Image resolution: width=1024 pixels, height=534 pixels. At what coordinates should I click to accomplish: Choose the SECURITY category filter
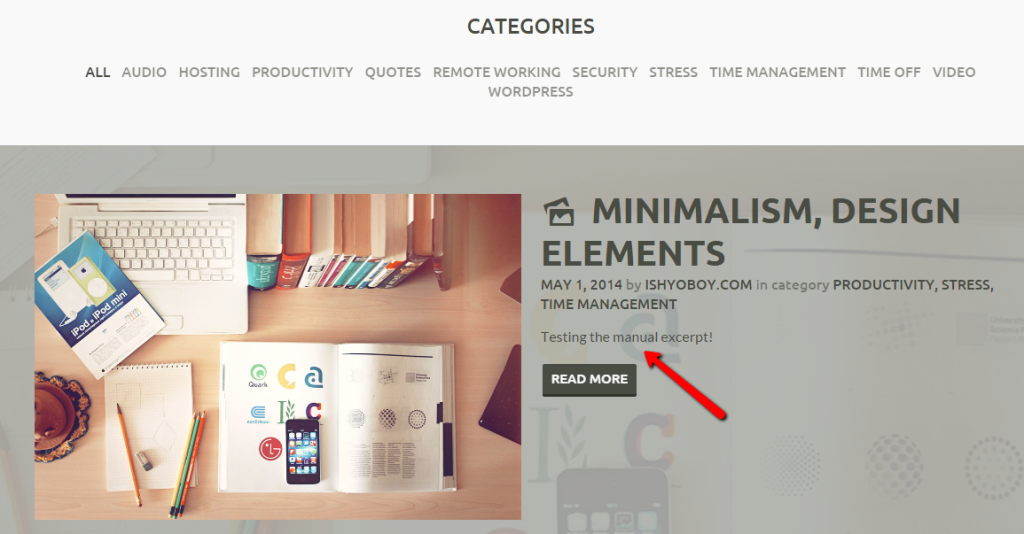(605, 72)
